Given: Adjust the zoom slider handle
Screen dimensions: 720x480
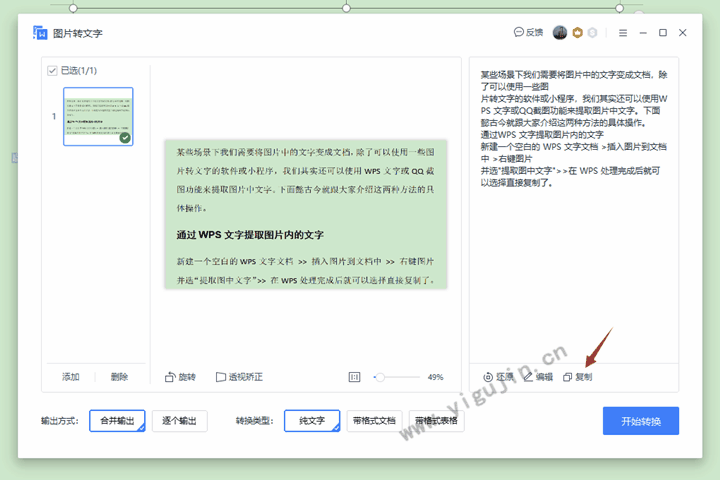Looking at the screenshot, I should 380,377.
